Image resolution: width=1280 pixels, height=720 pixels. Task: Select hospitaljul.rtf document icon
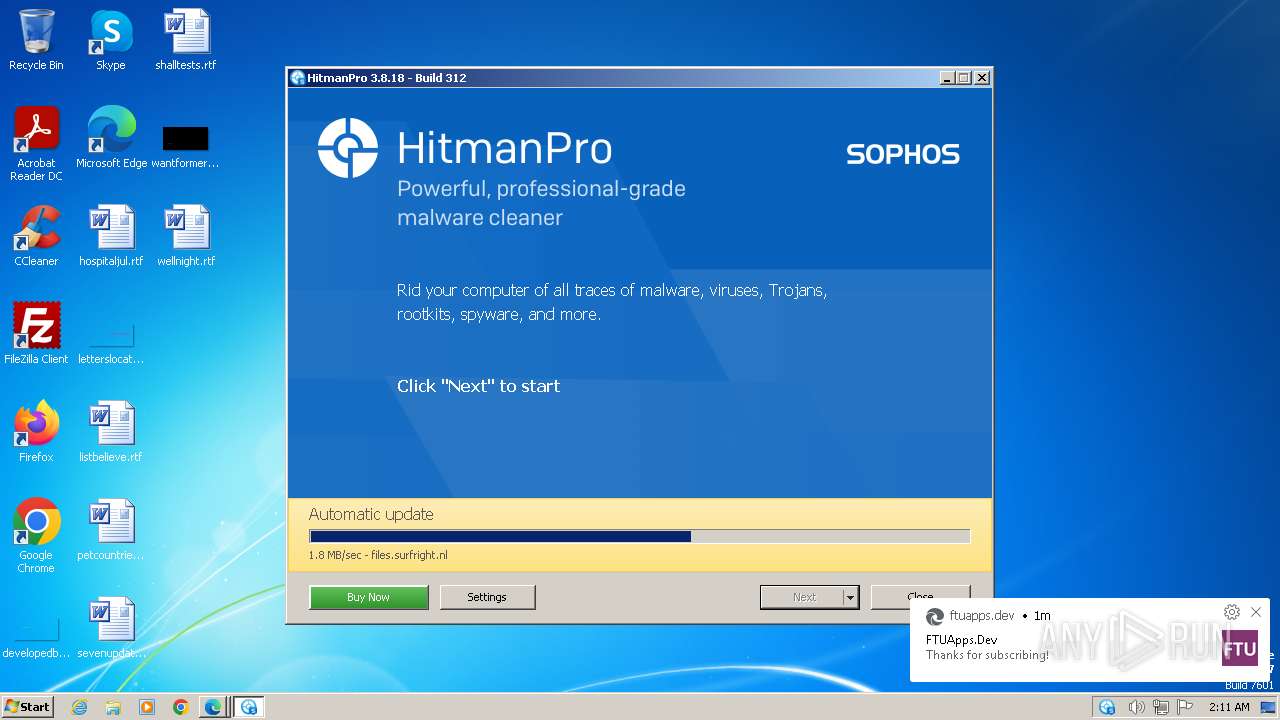(x=111, y=235)
